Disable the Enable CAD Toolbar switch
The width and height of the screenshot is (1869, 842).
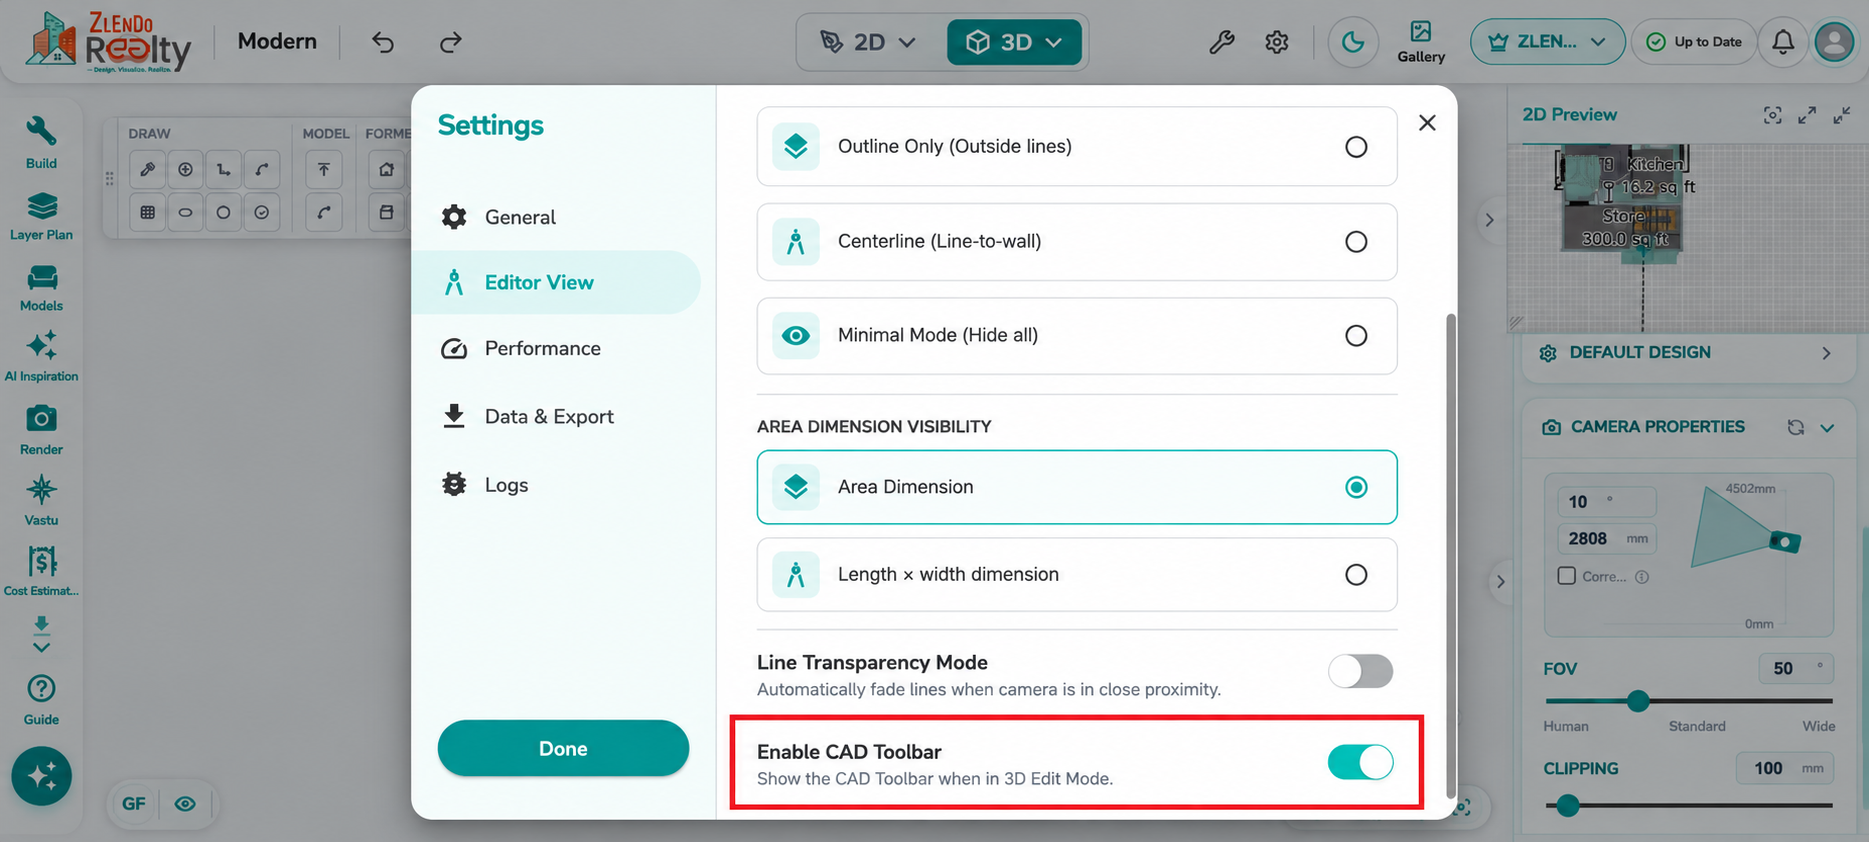pos(1360,762)
